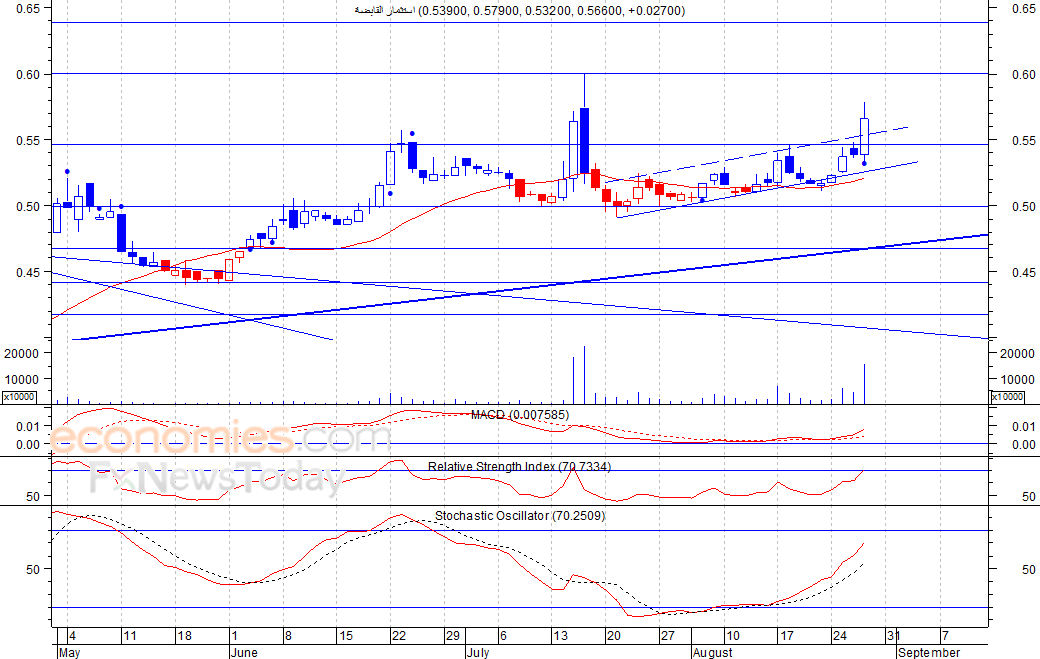Click the date tick labeled 17 in August
The width and height of the screenshot is (1040, 659).
click(x=787, y=636)
